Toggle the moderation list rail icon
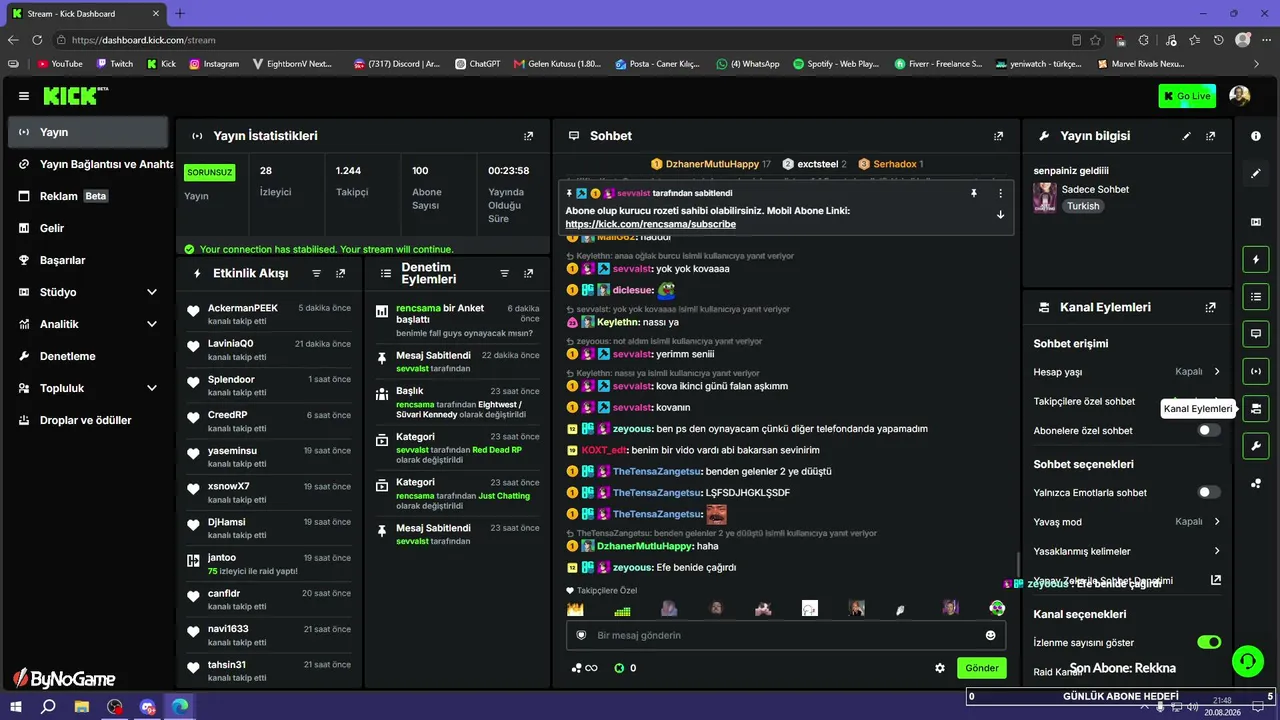Screen dimensions: 1280x720 pyautogui.click(x=1256, y=297)
